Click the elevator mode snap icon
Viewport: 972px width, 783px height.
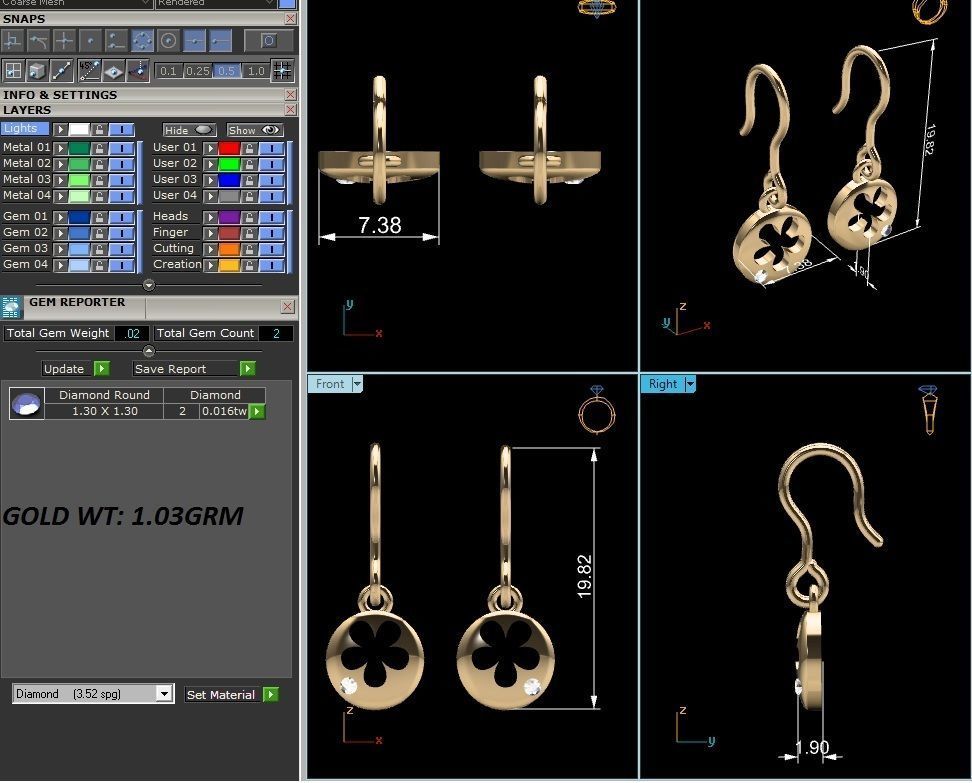pyautogui.click(x=138, y=71)
